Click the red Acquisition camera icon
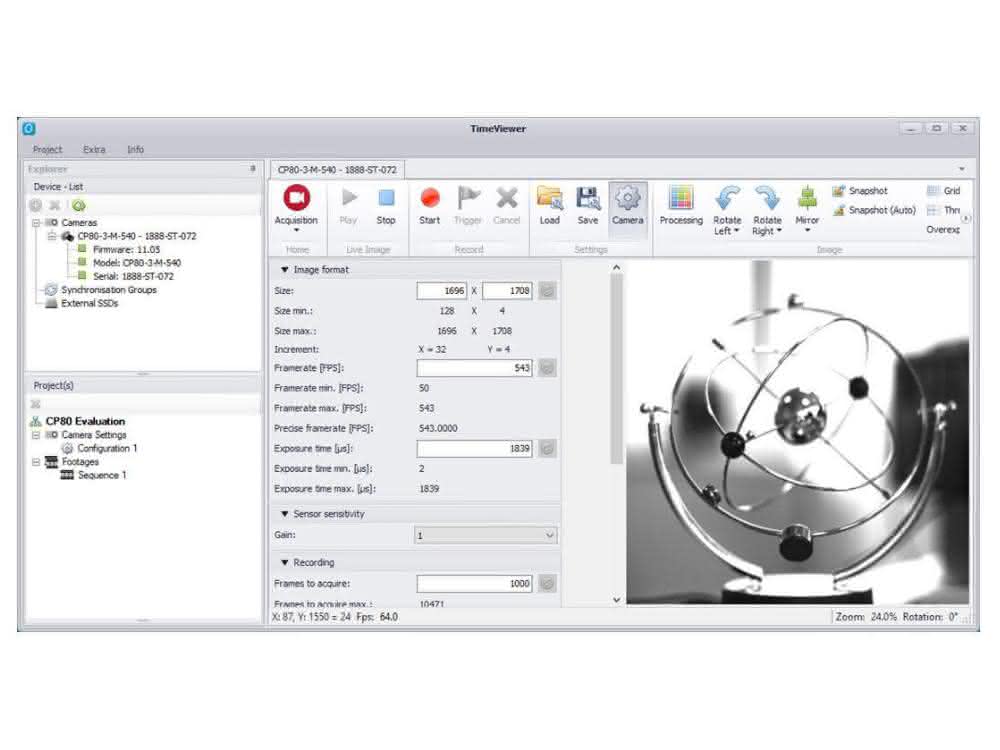Screen dimensions: 1000x750 point(296,198)
